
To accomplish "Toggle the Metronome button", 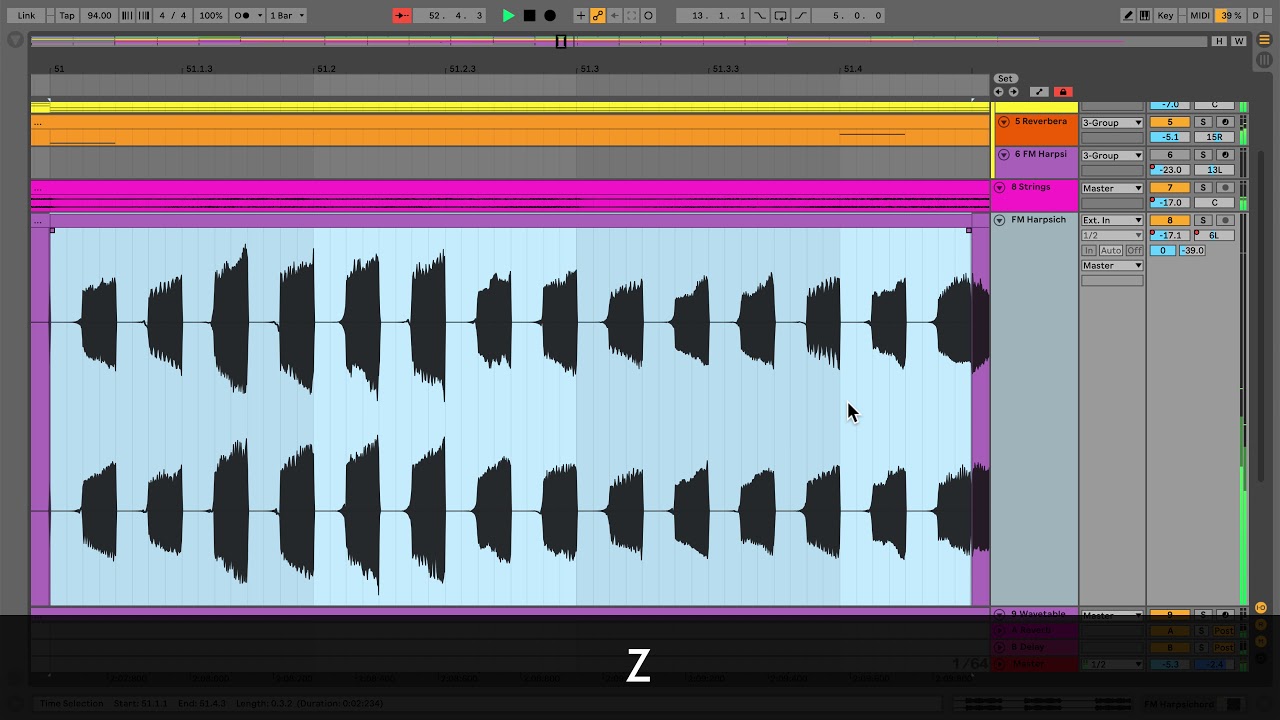I will 241,15.
